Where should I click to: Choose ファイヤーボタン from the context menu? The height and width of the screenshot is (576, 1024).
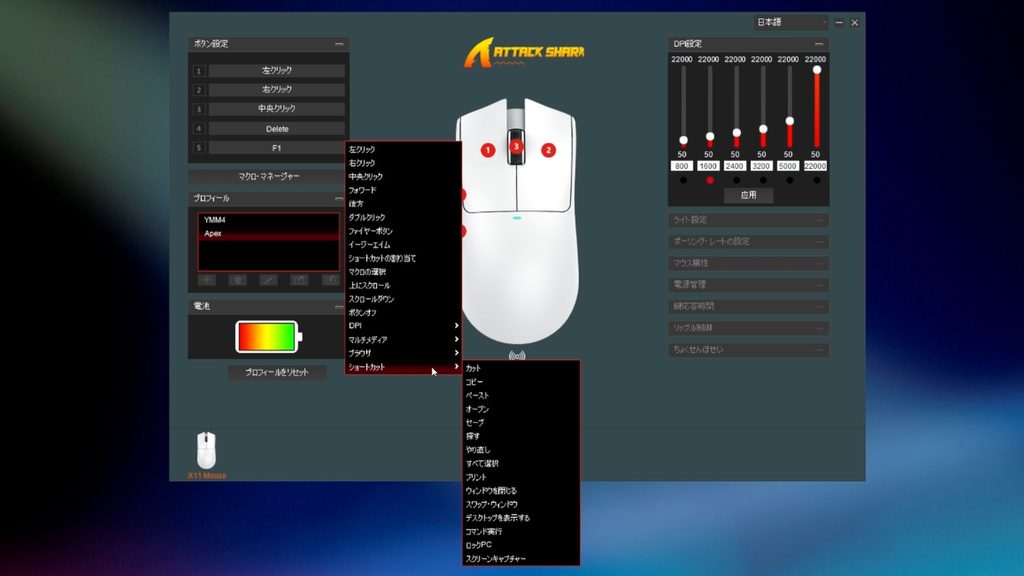[403, 231]
